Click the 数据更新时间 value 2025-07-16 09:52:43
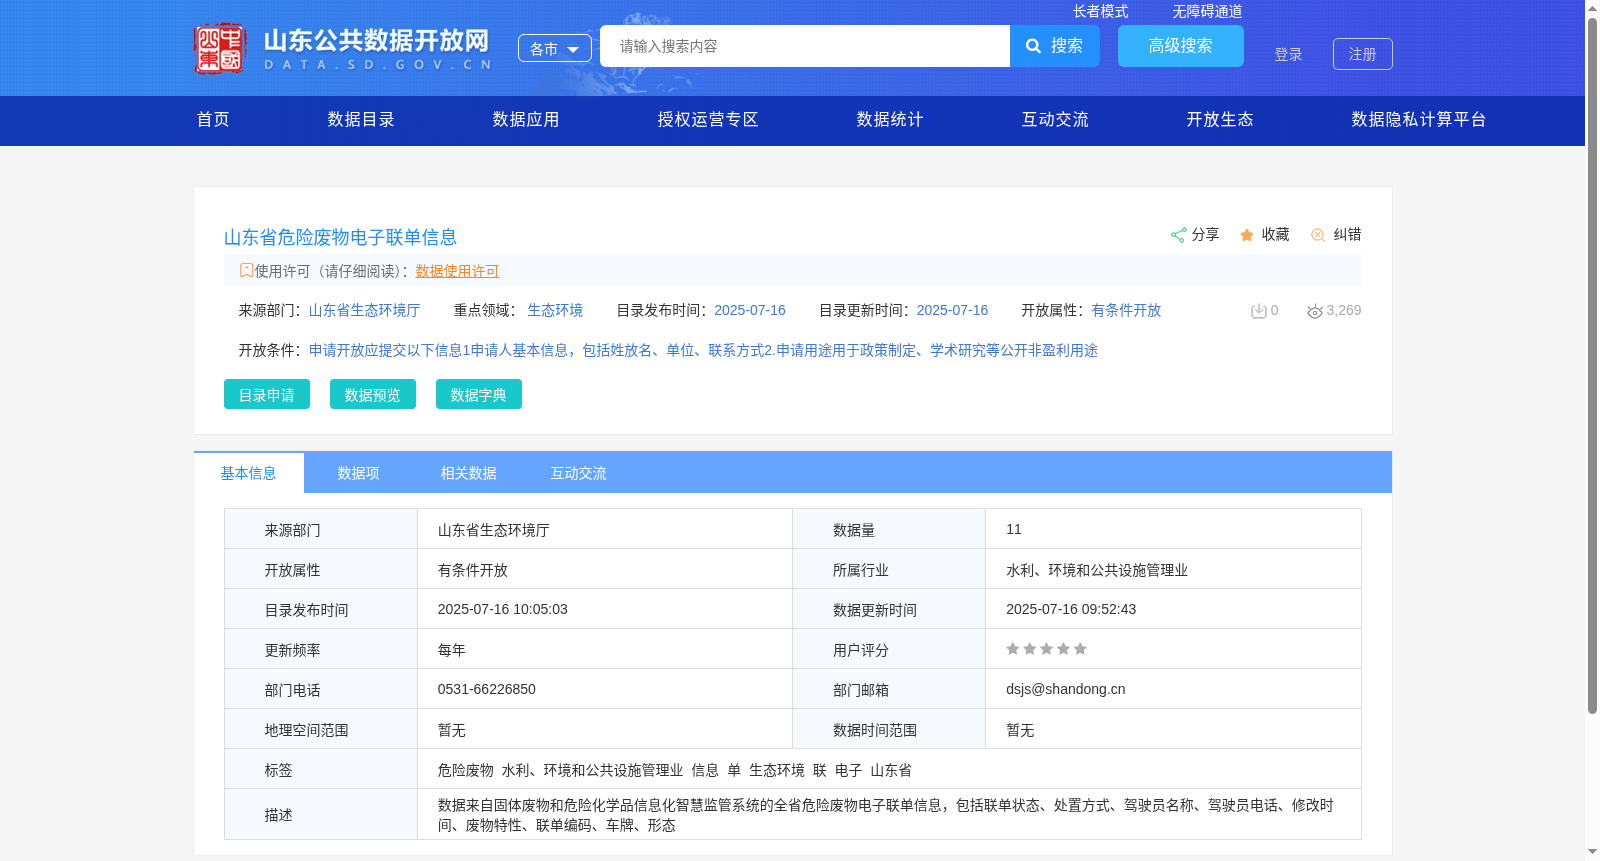This screenshot has width=1600, height=861. [1071, 609]
